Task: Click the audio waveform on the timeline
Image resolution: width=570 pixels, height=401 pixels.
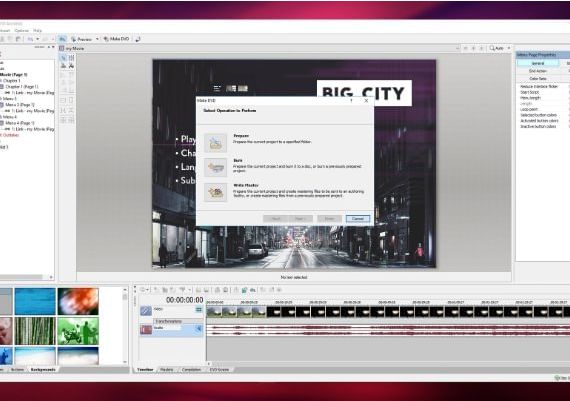Action: tap(387, 330)
